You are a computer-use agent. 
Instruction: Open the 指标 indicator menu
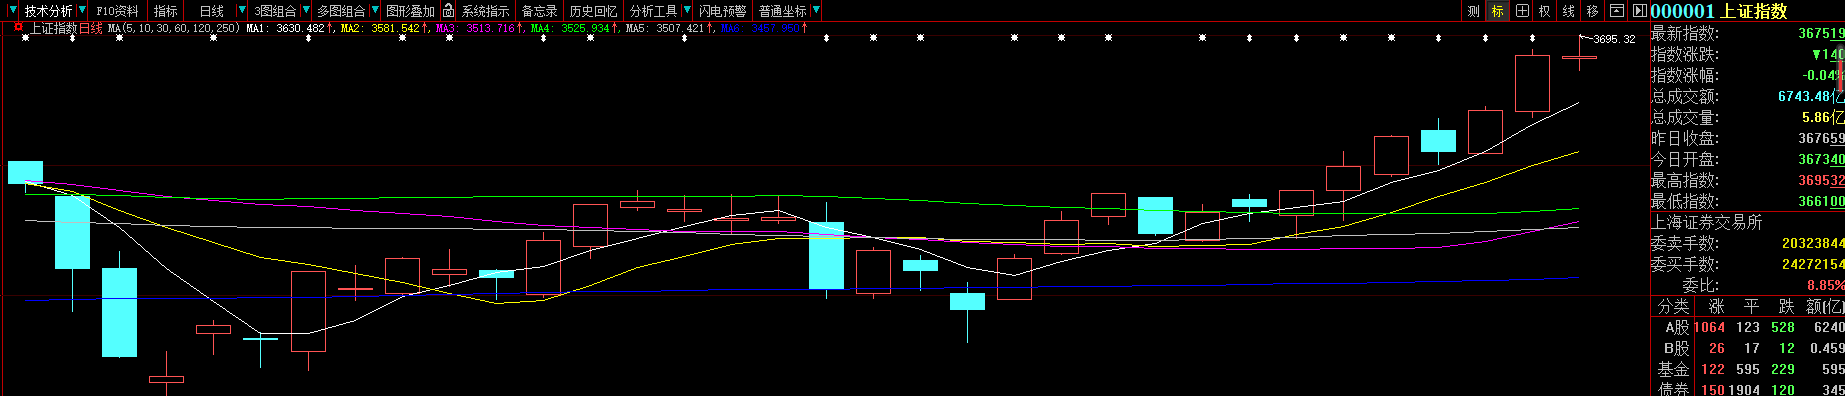(166, 11)
